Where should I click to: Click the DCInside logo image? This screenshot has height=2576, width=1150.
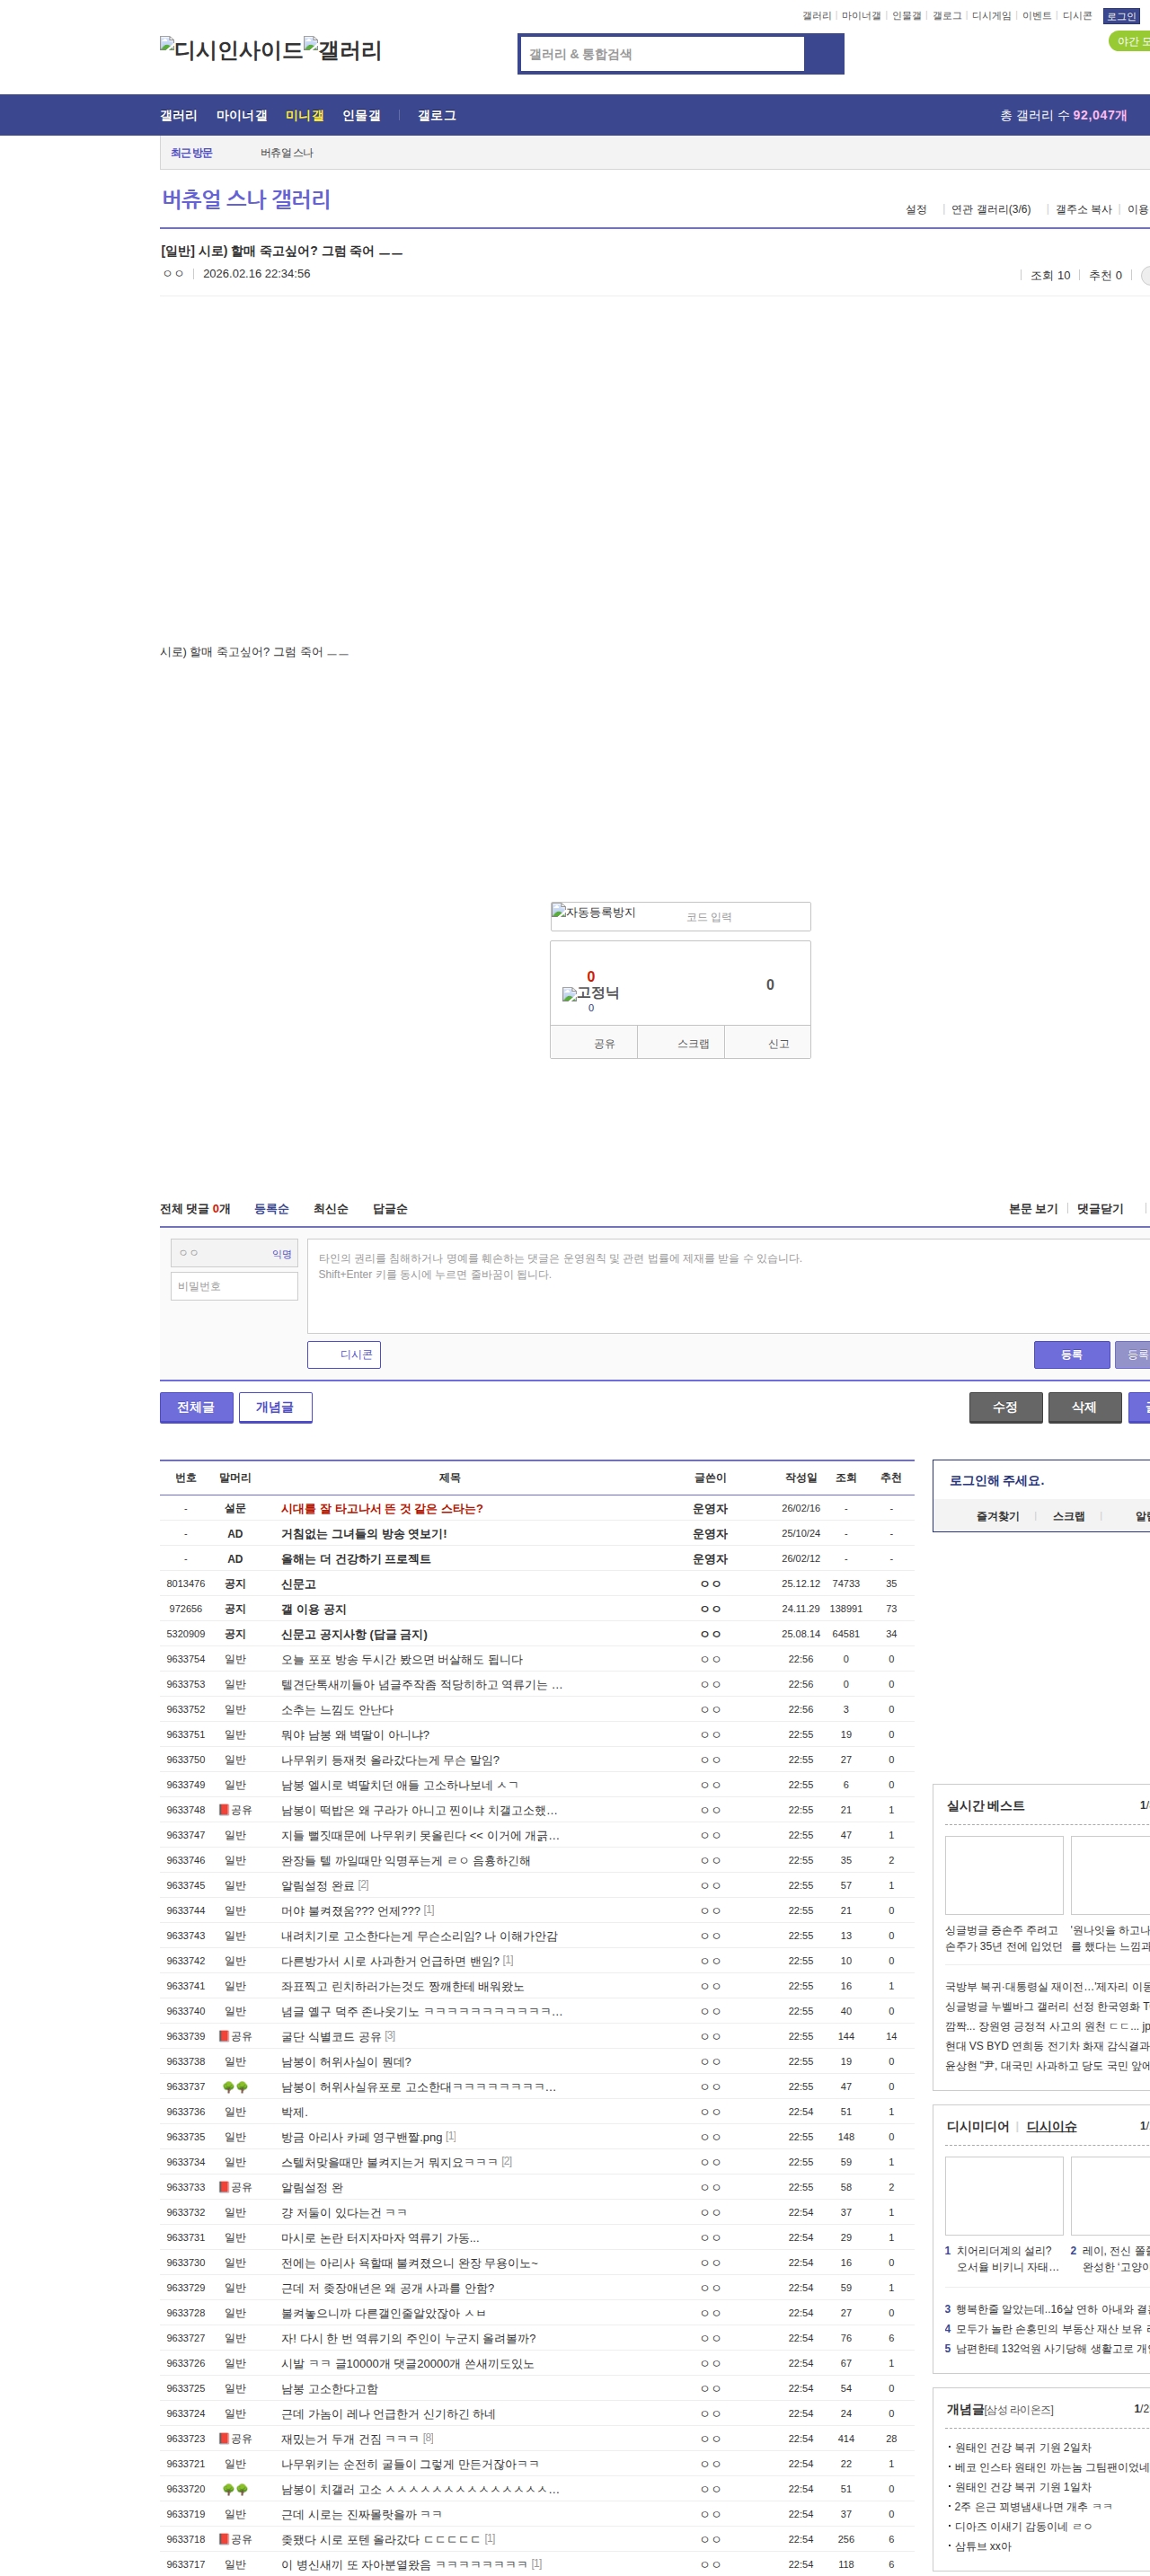[231, 50]
